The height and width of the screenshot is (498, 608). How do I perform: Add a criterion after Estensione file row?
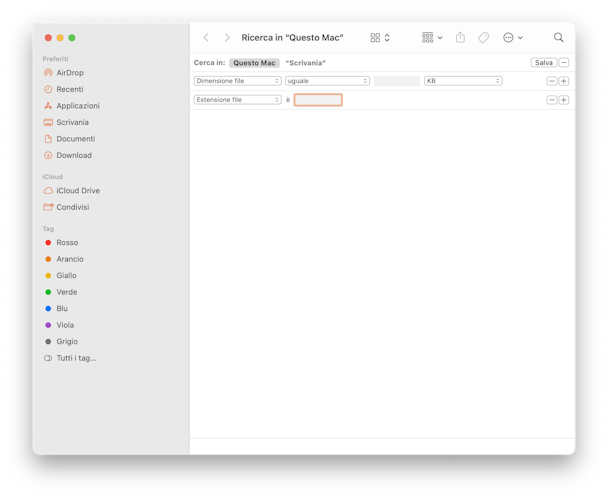click(x=564, y=100)
